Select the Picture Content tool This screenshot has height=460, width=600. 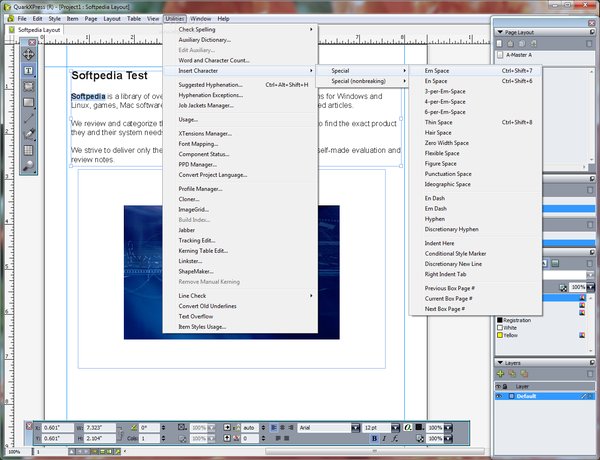[x=29, y=85]
